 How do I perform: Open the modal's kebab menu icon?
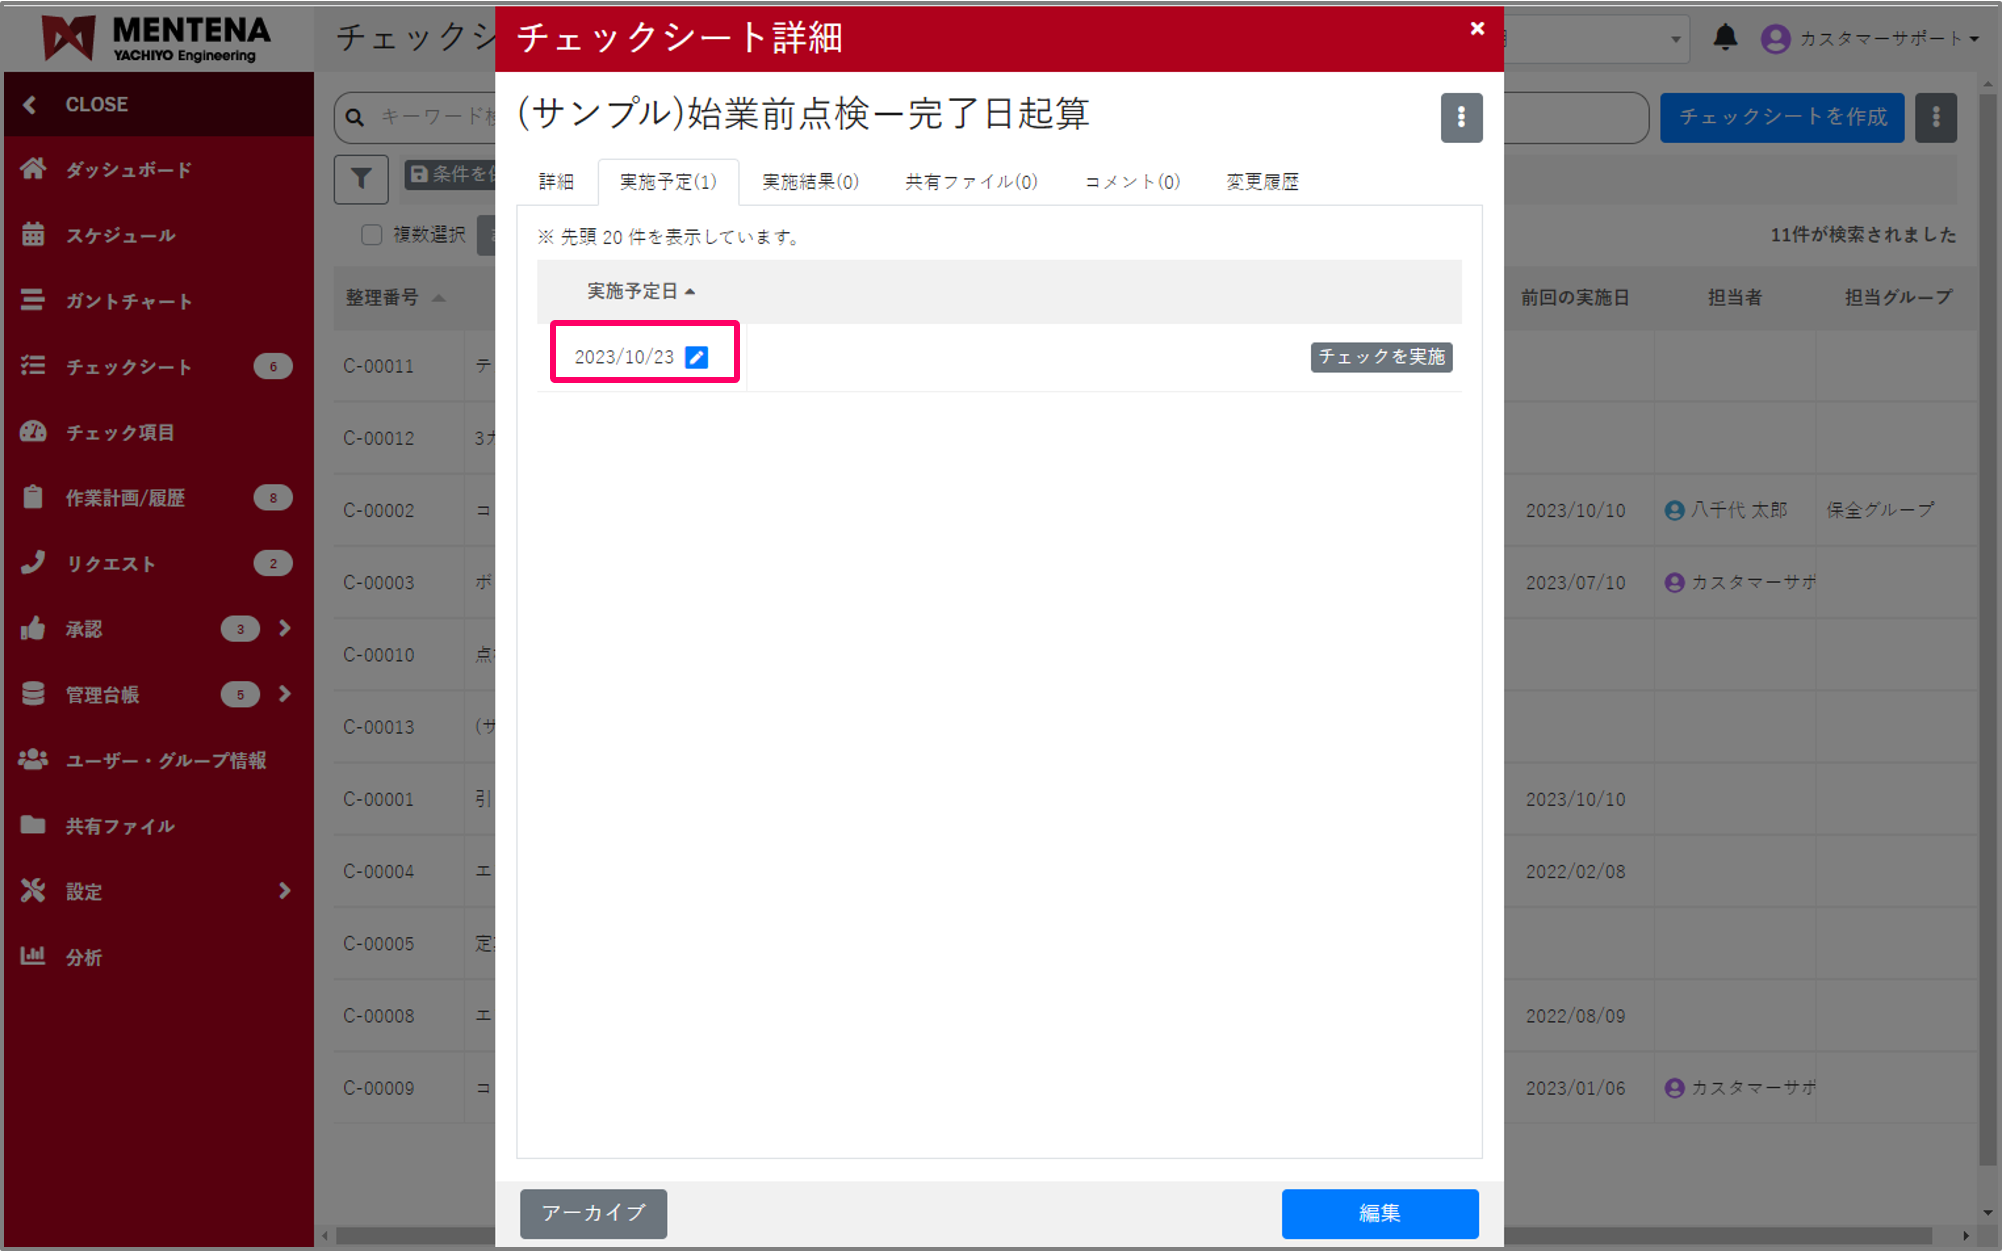point(1461,117)
